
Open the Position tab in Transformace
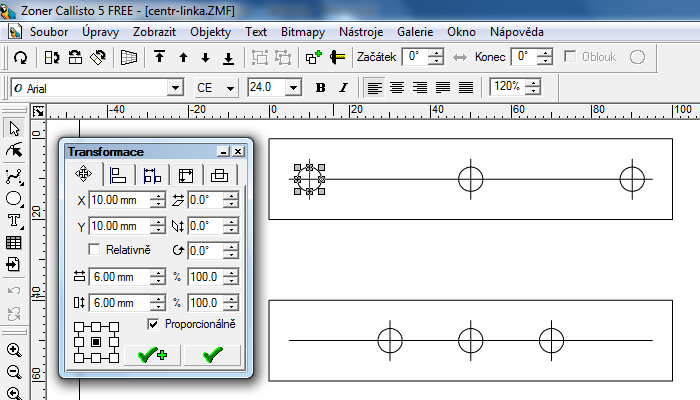pyautogui.click(x=84, y=174)
